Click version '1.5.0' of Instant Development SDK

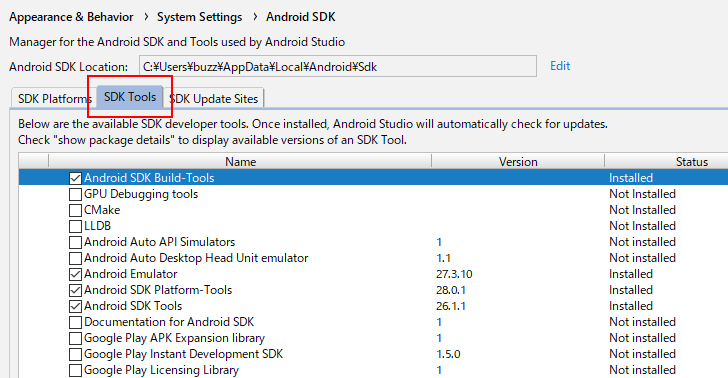point(448,354)
